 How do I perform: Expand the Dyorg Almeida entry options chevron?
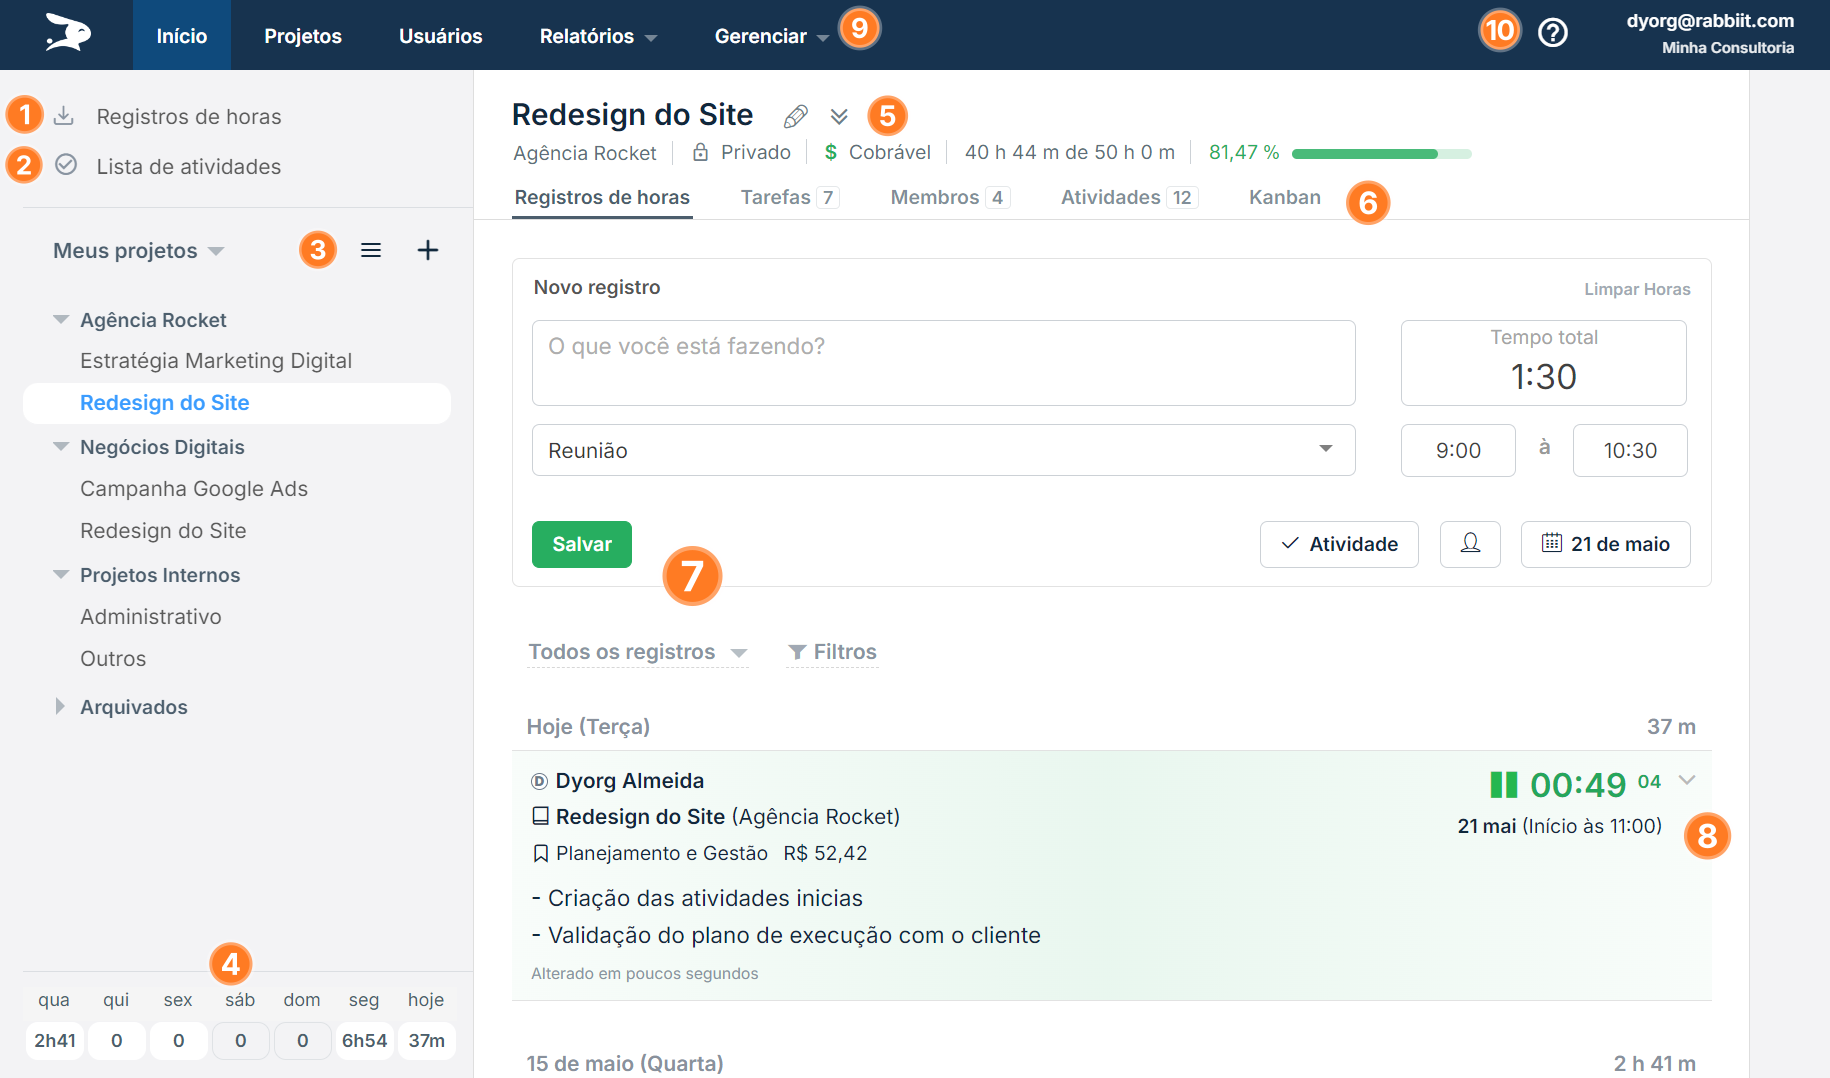[1687, 780]
